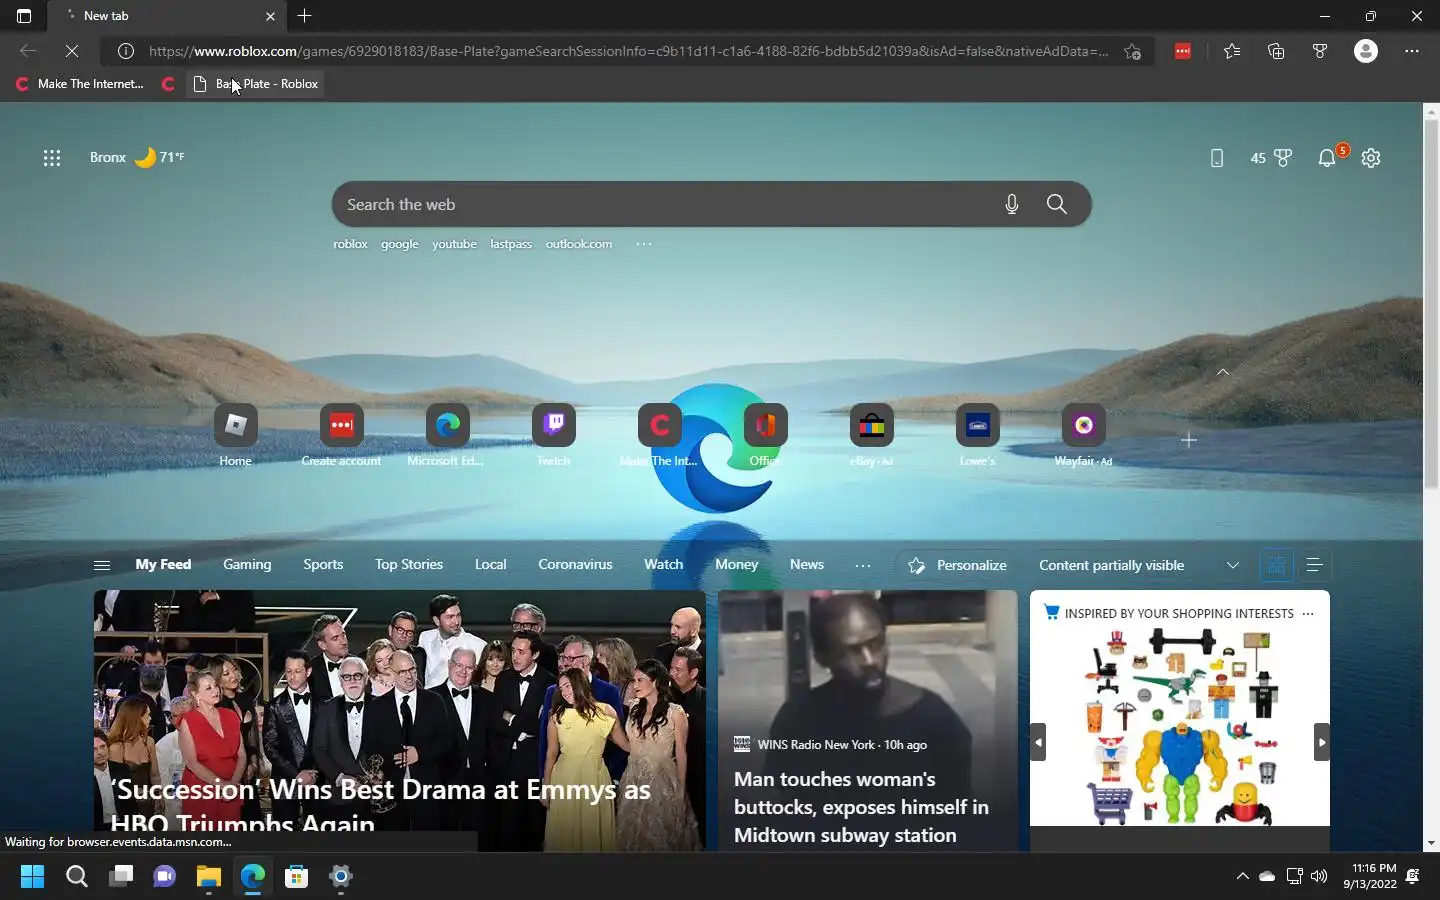Screen dimensions: 1440x900
Task: Open Collections icon in toolbar
Action: tap(1276, 51)
